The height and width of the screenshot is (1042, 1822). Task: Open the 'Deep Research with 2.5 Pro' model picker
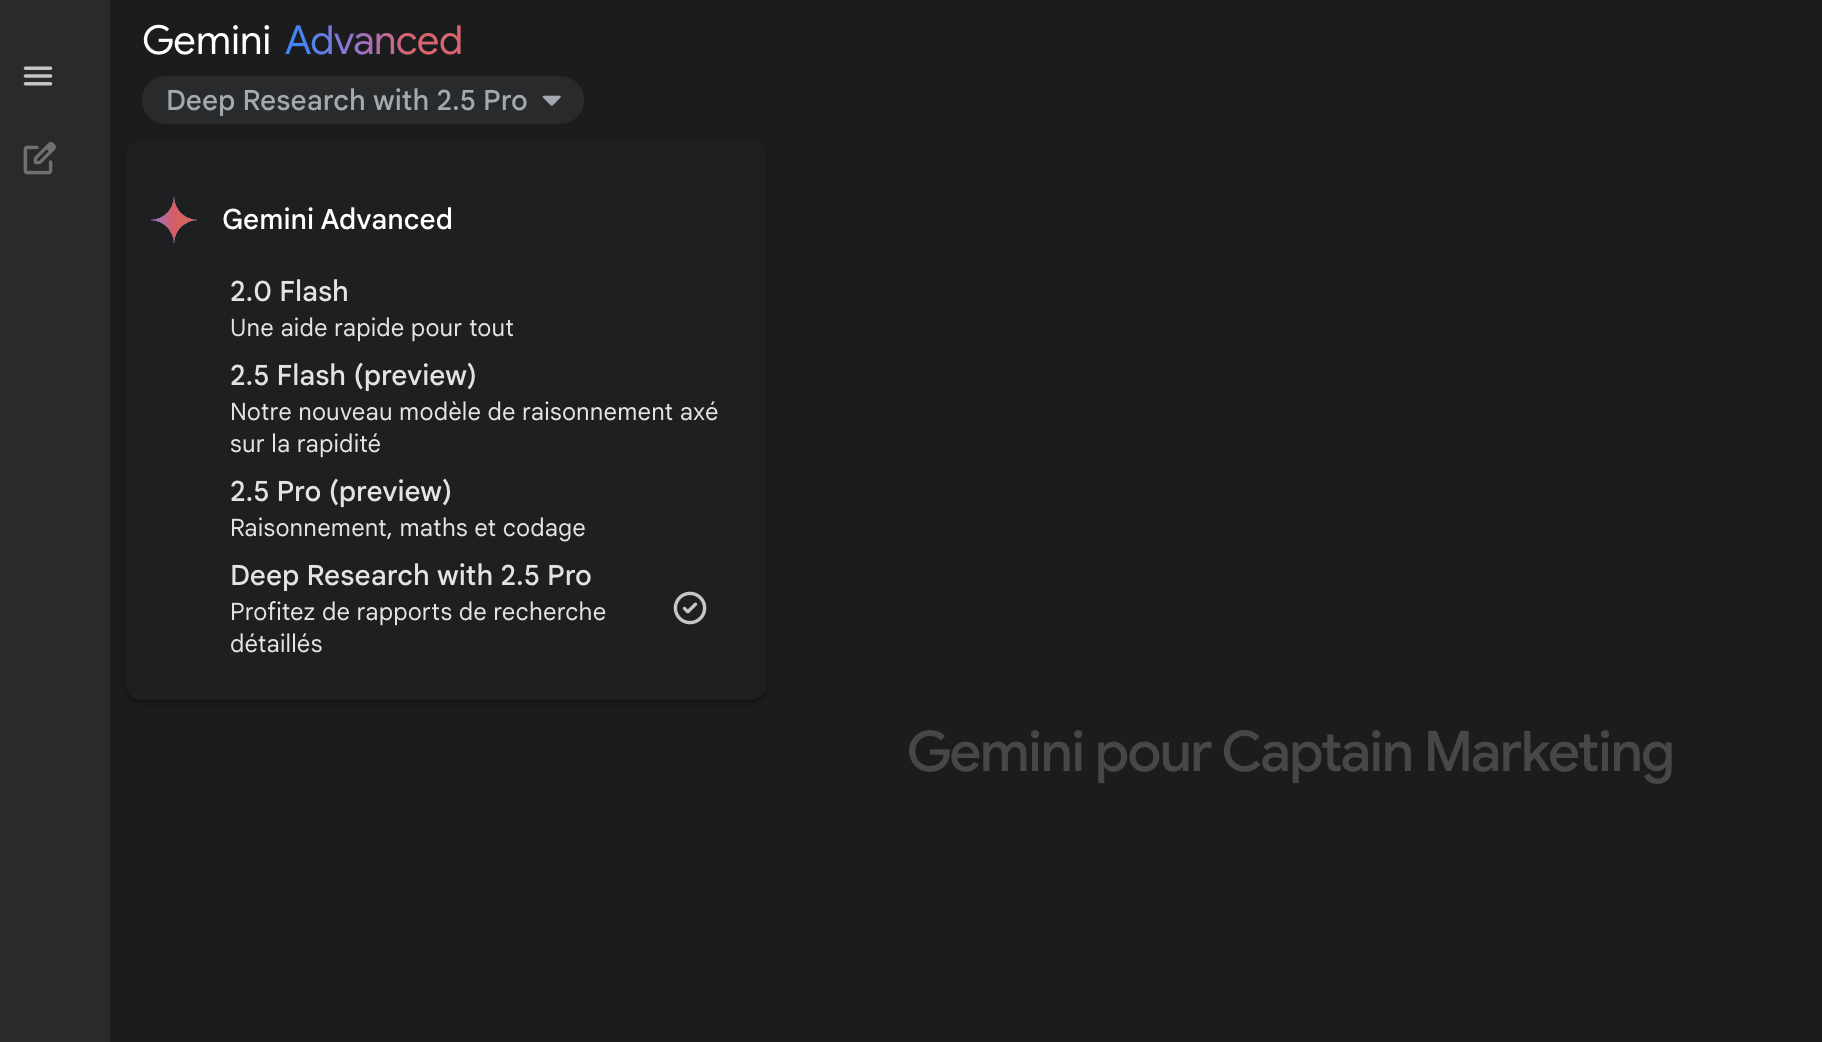coord(362,100)
